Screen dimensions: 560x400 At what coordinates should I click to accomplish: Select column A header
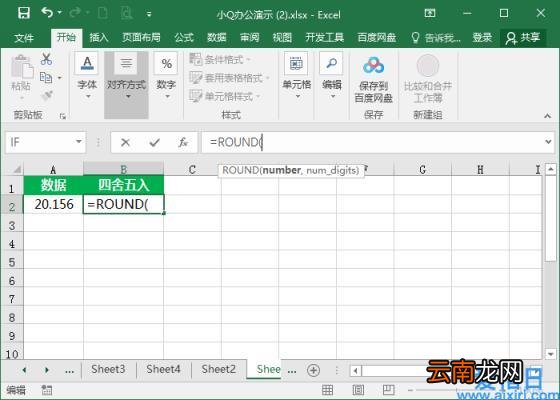pos(54,169)
